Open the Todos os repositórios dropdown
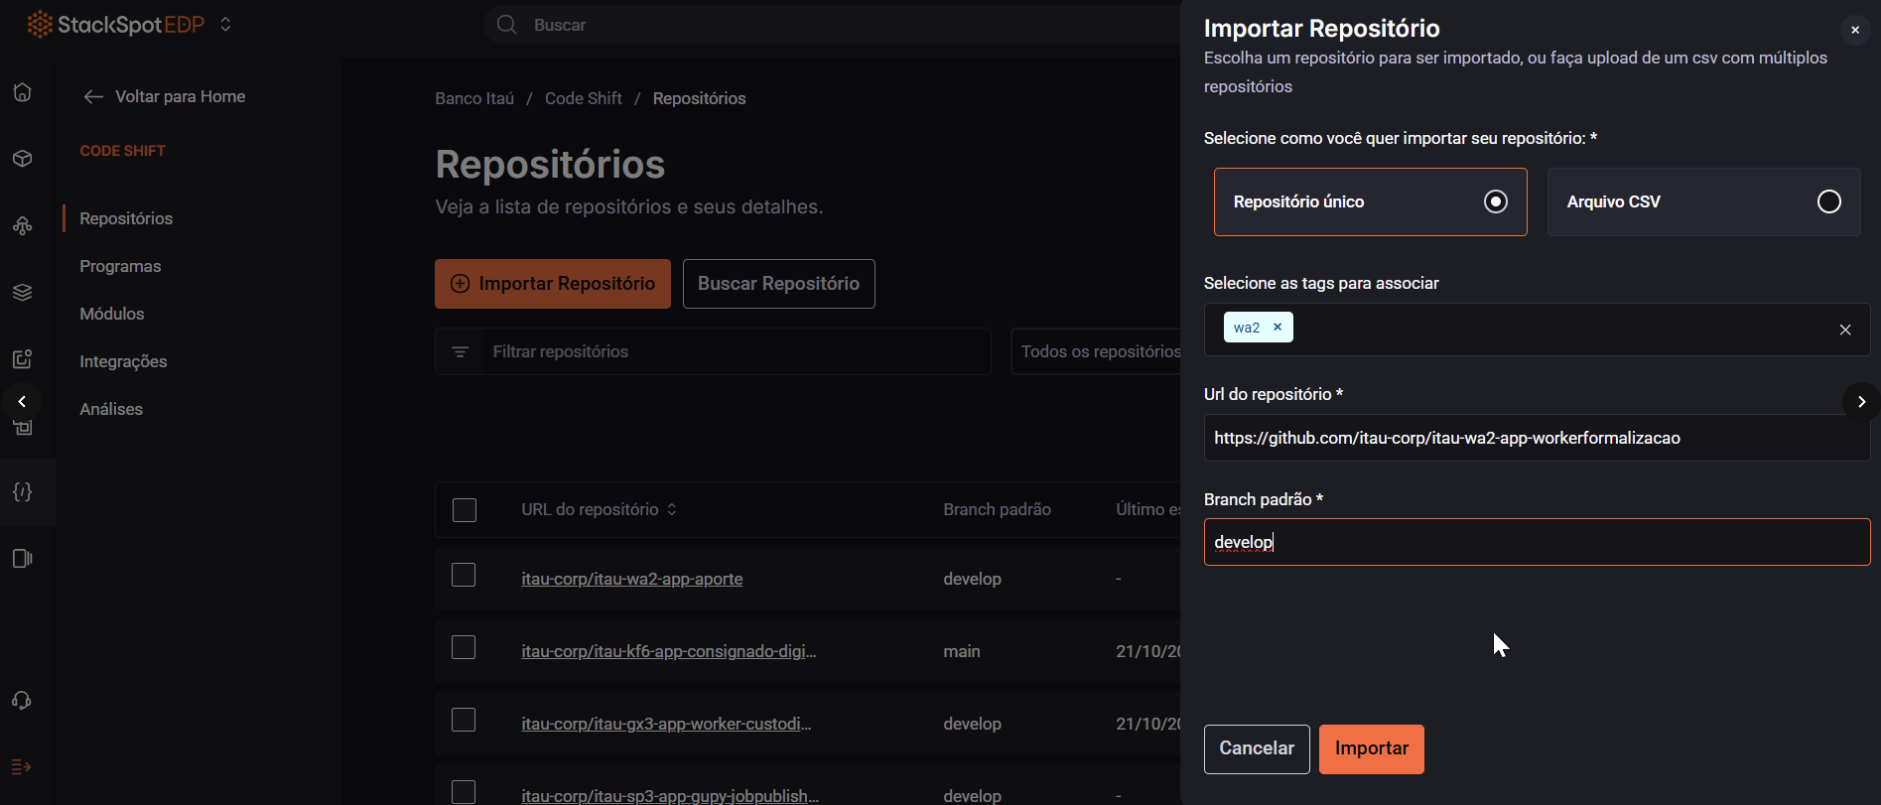The height and width of the screenshot is (805, 1881). click(x=1098, y=352)
